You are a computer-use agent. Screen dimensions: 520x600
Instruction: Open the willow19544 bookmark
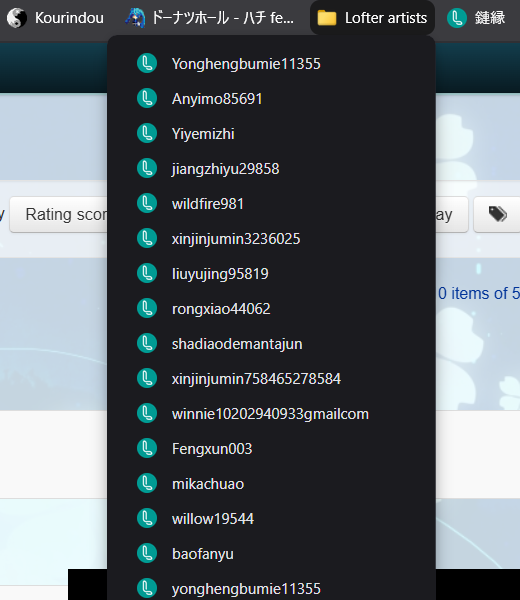pos(271,518)
